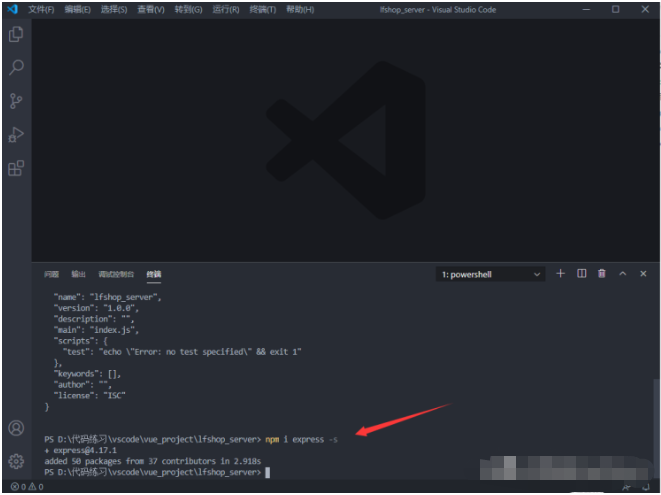Click the "version": "1.0.0" line
This screenshot has width=661, height=495.
click(96, 308)
